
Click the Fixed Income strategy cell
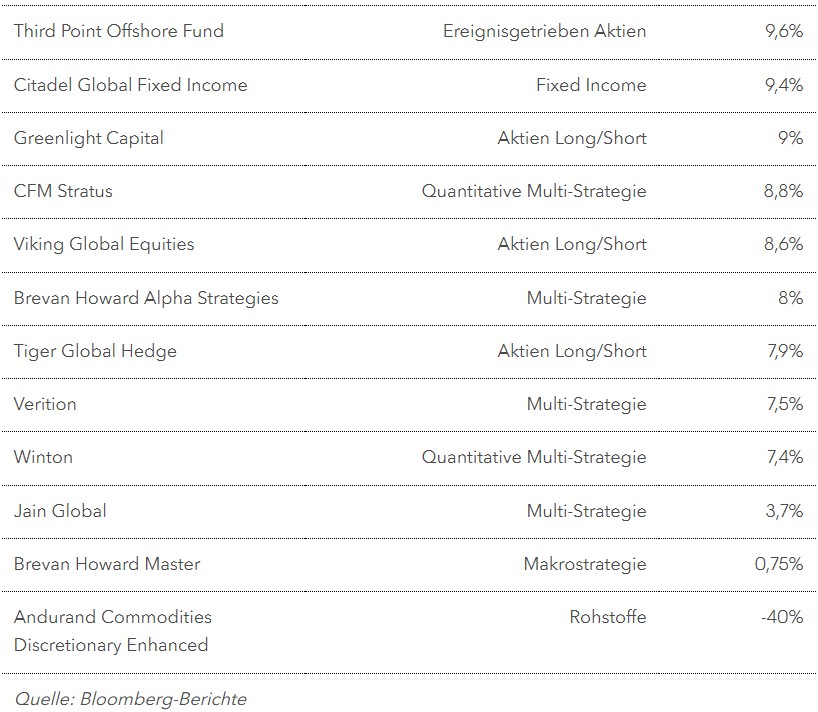point(591,85)
